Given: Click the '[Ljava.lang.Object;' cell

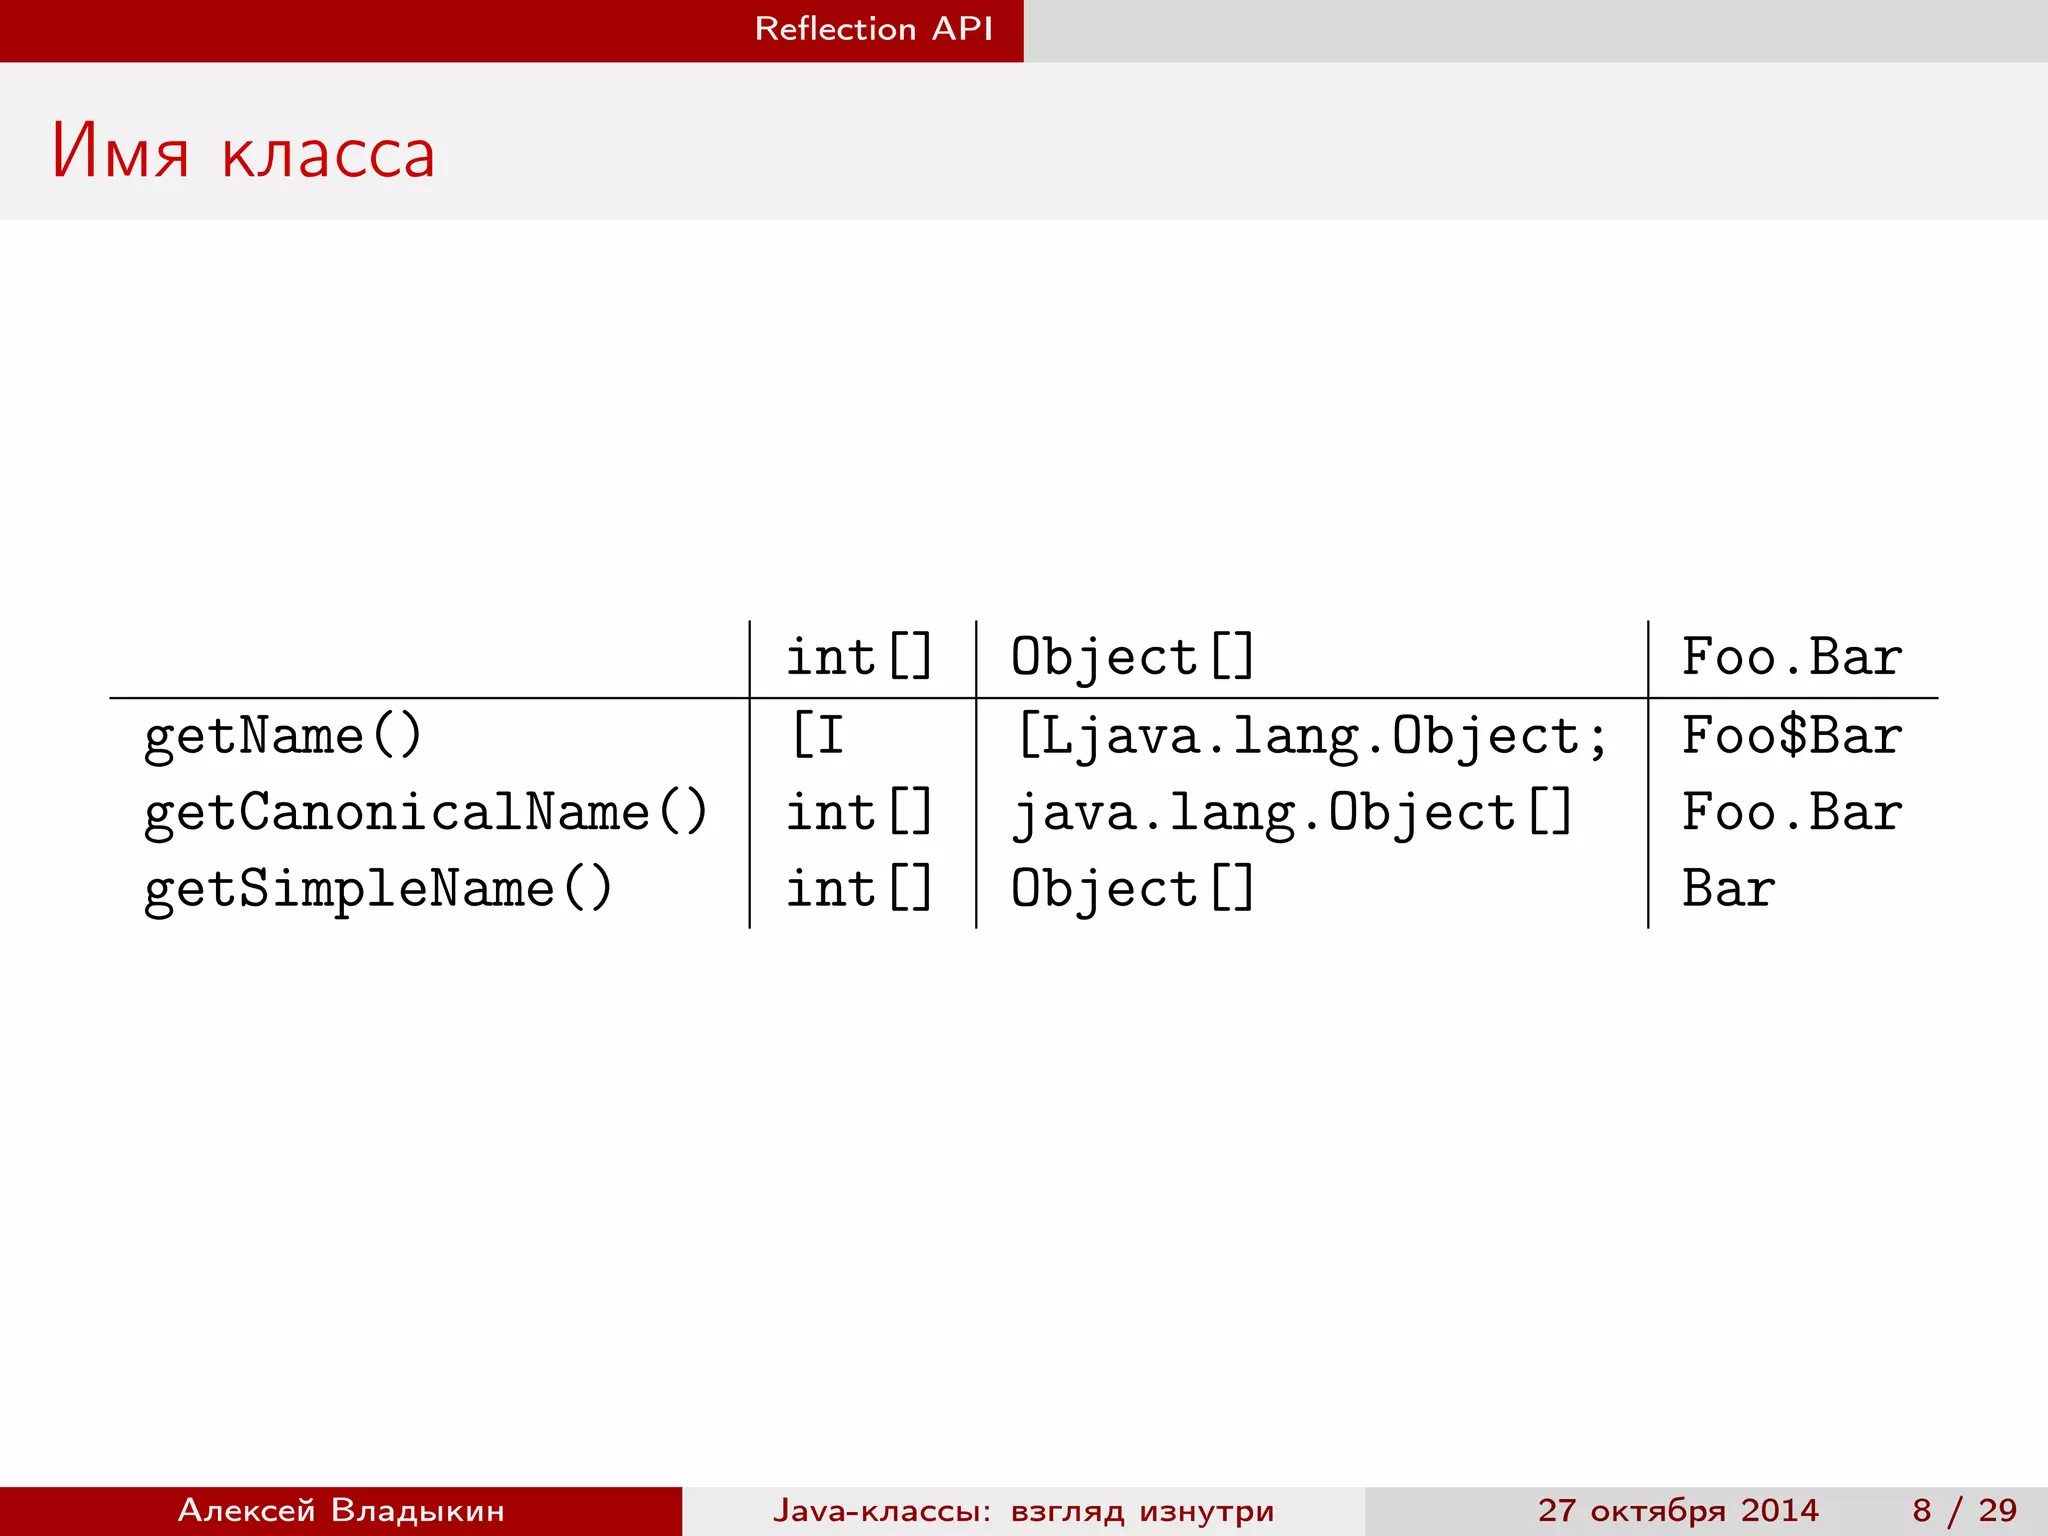Looking at the screenshot, I should tap(1312, 737).
